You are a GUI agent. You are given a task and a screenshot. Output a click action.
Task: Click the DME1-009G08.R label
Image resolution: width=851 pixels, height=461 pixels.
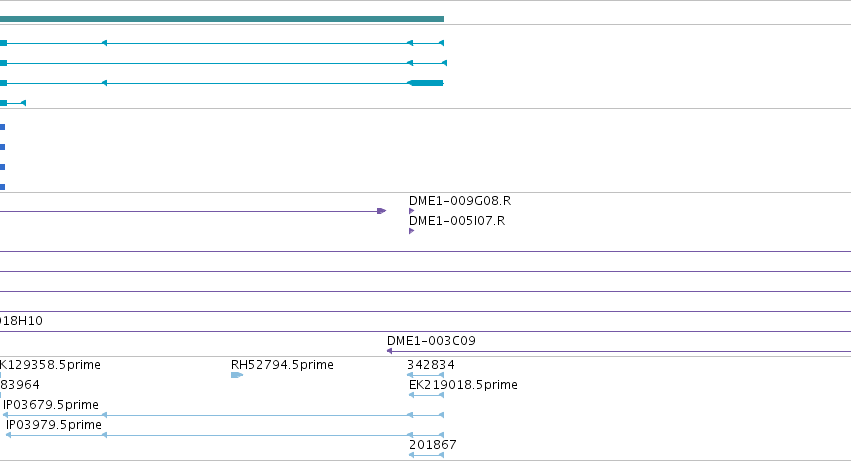(x=460, y=201)
